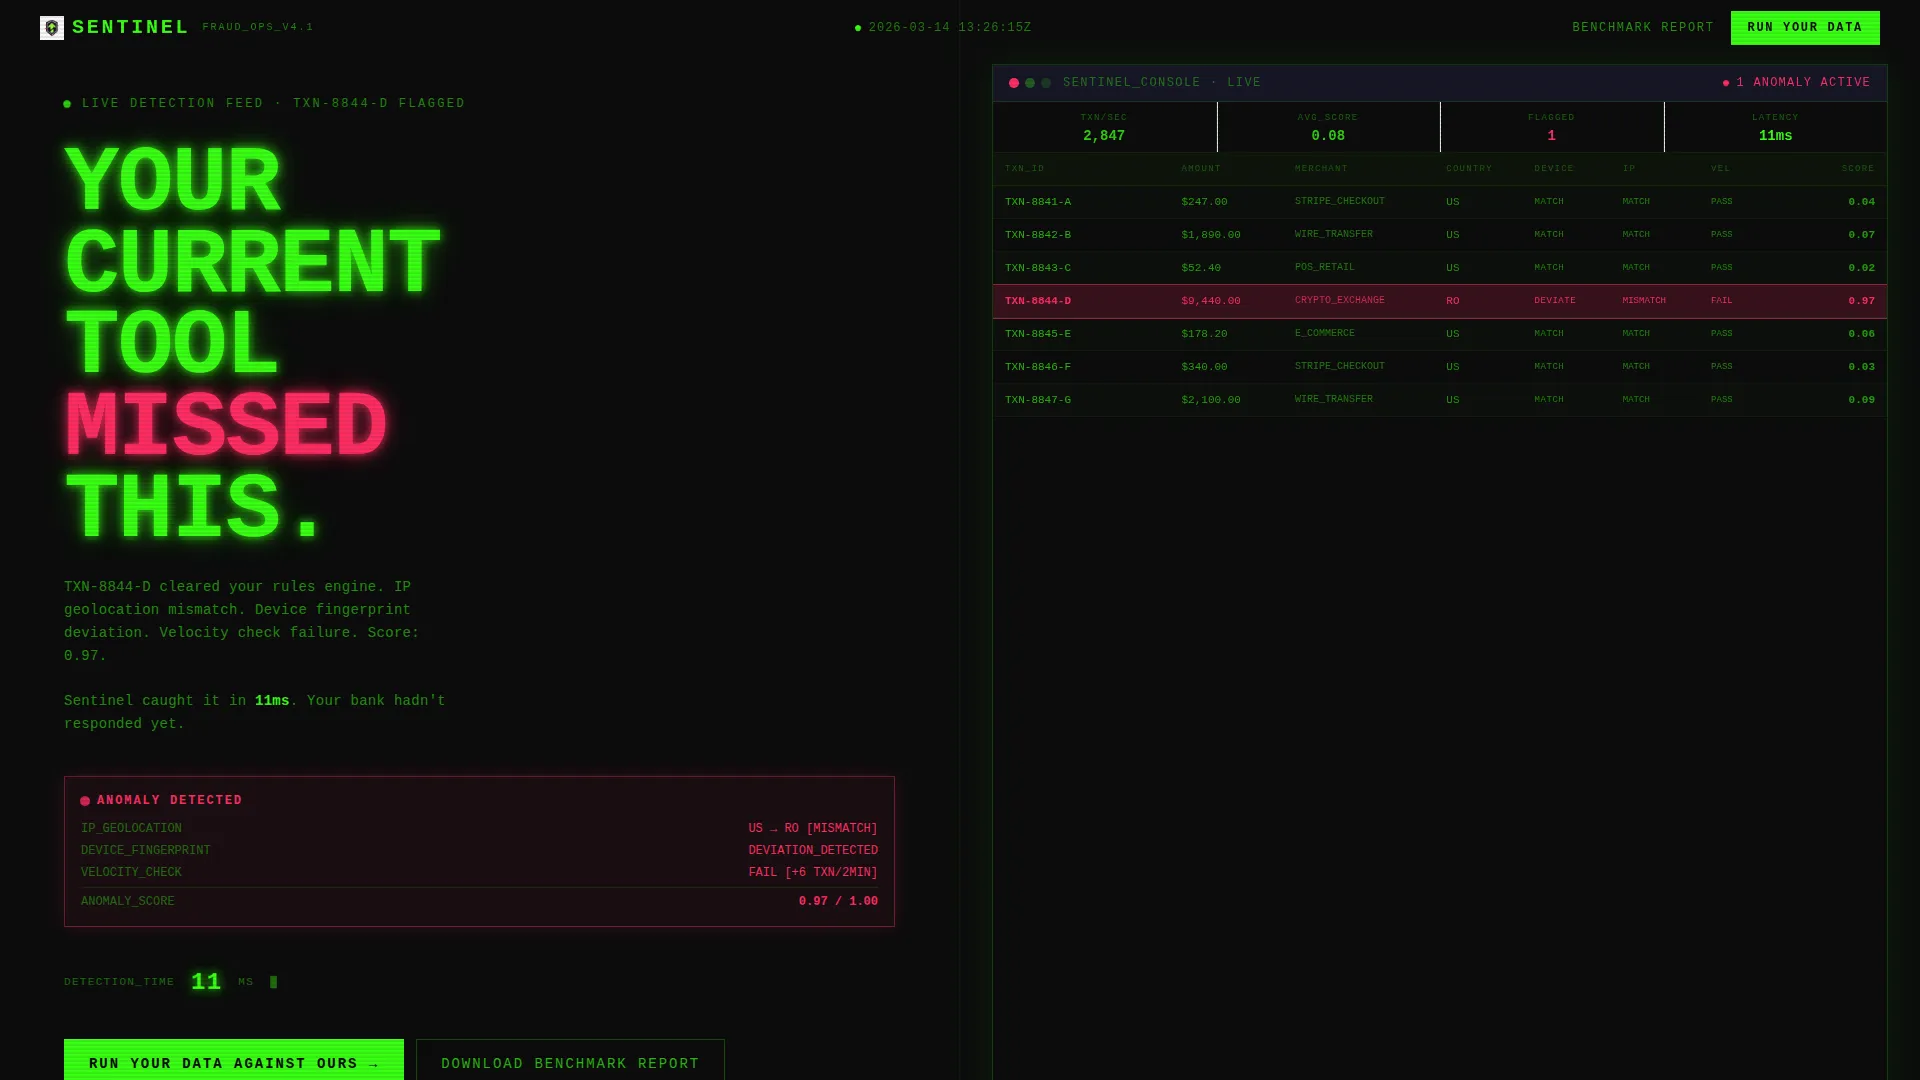The width and height of the screenshot is (1920, 1080).
Task: Click the dim third console window dot
Action: coord(1046,83)
